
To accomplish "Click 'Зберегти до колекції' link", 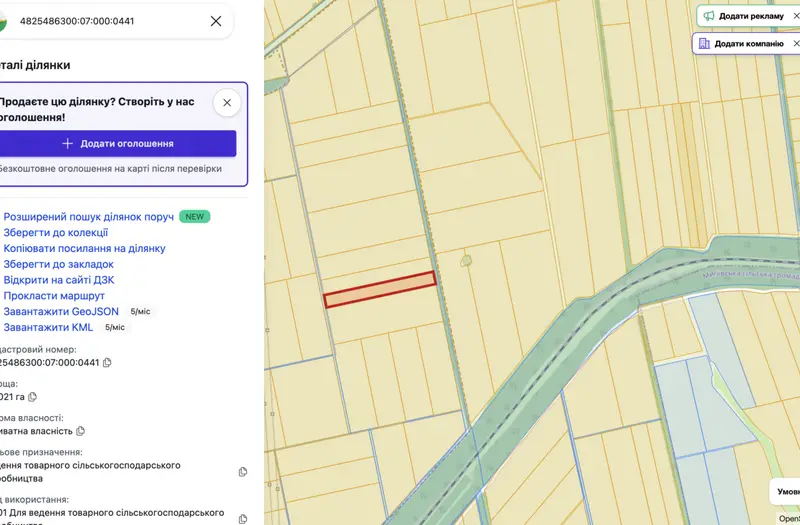I will pos(56,233).
